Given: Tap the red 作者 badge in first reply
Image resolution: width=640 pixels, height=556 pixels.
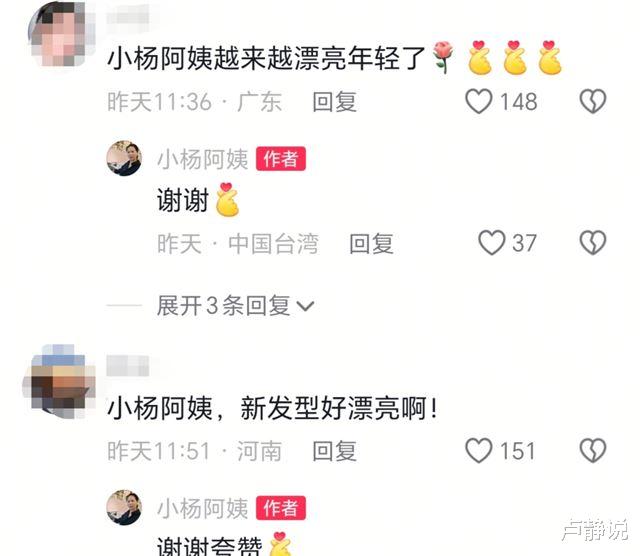Looking at the screenshot, I should [x=281, y=158].
